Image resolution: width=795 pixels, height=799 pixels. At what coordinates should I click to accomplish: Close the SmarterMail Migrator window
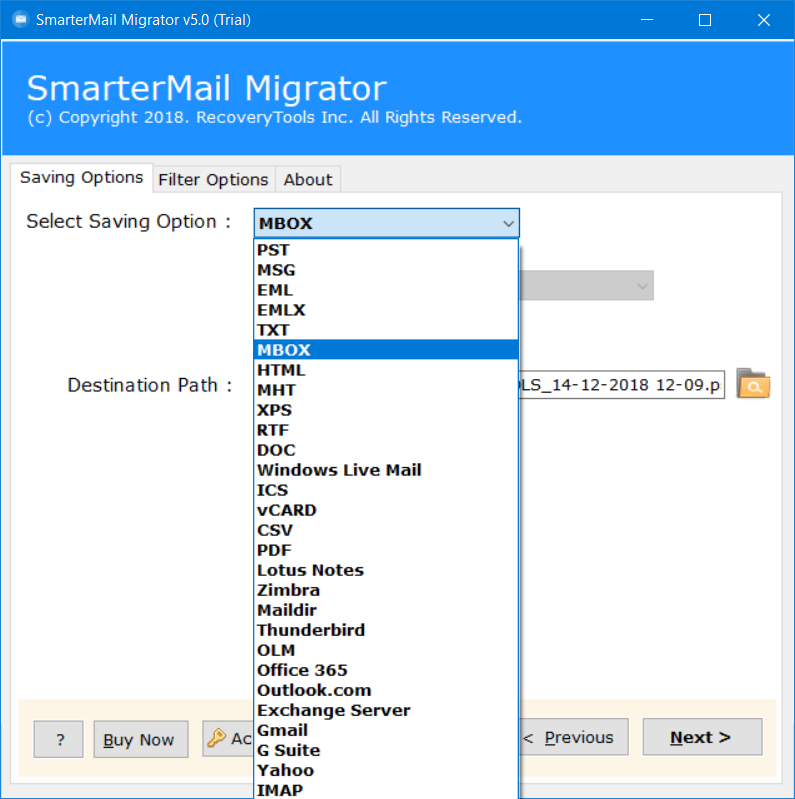pos(763,19)
